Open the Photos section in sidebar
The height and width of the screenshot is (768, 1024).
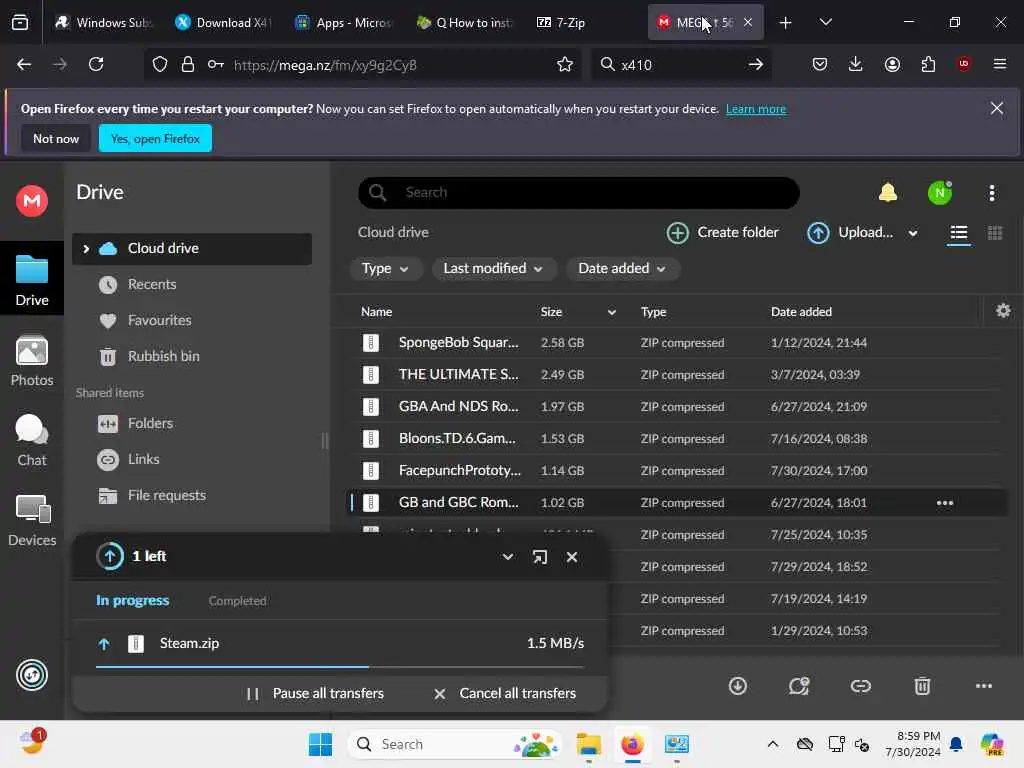(x=31, y=361)
